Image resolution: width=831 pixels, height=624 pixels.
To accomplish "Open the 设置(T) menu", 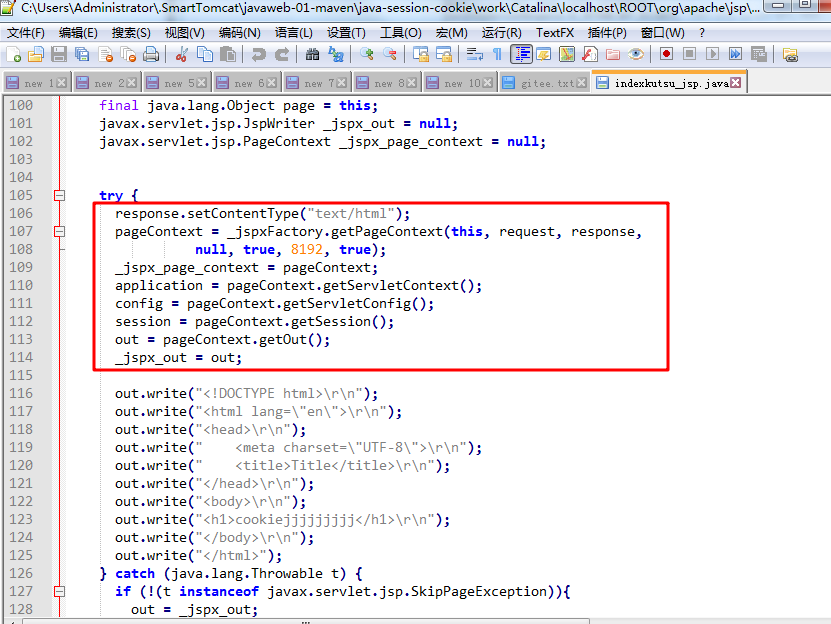I will tap(346, 33).
